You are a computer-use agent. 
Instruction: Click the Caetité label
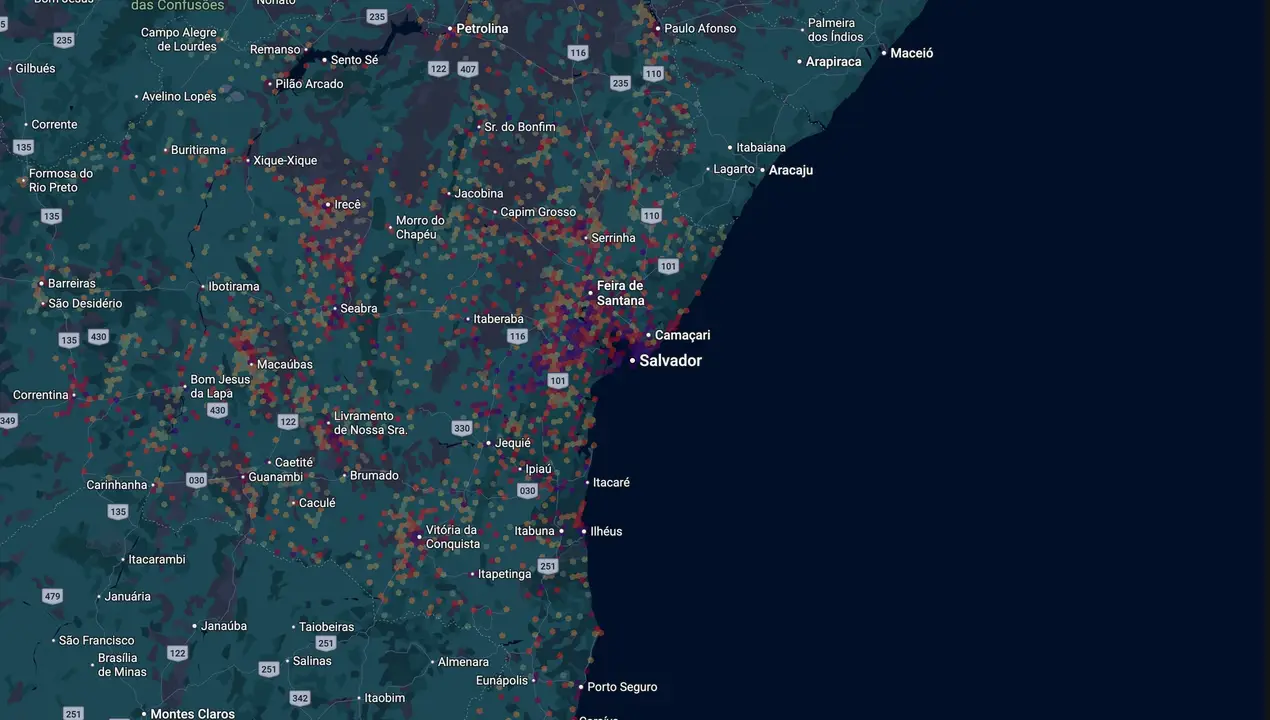point(294,463)
